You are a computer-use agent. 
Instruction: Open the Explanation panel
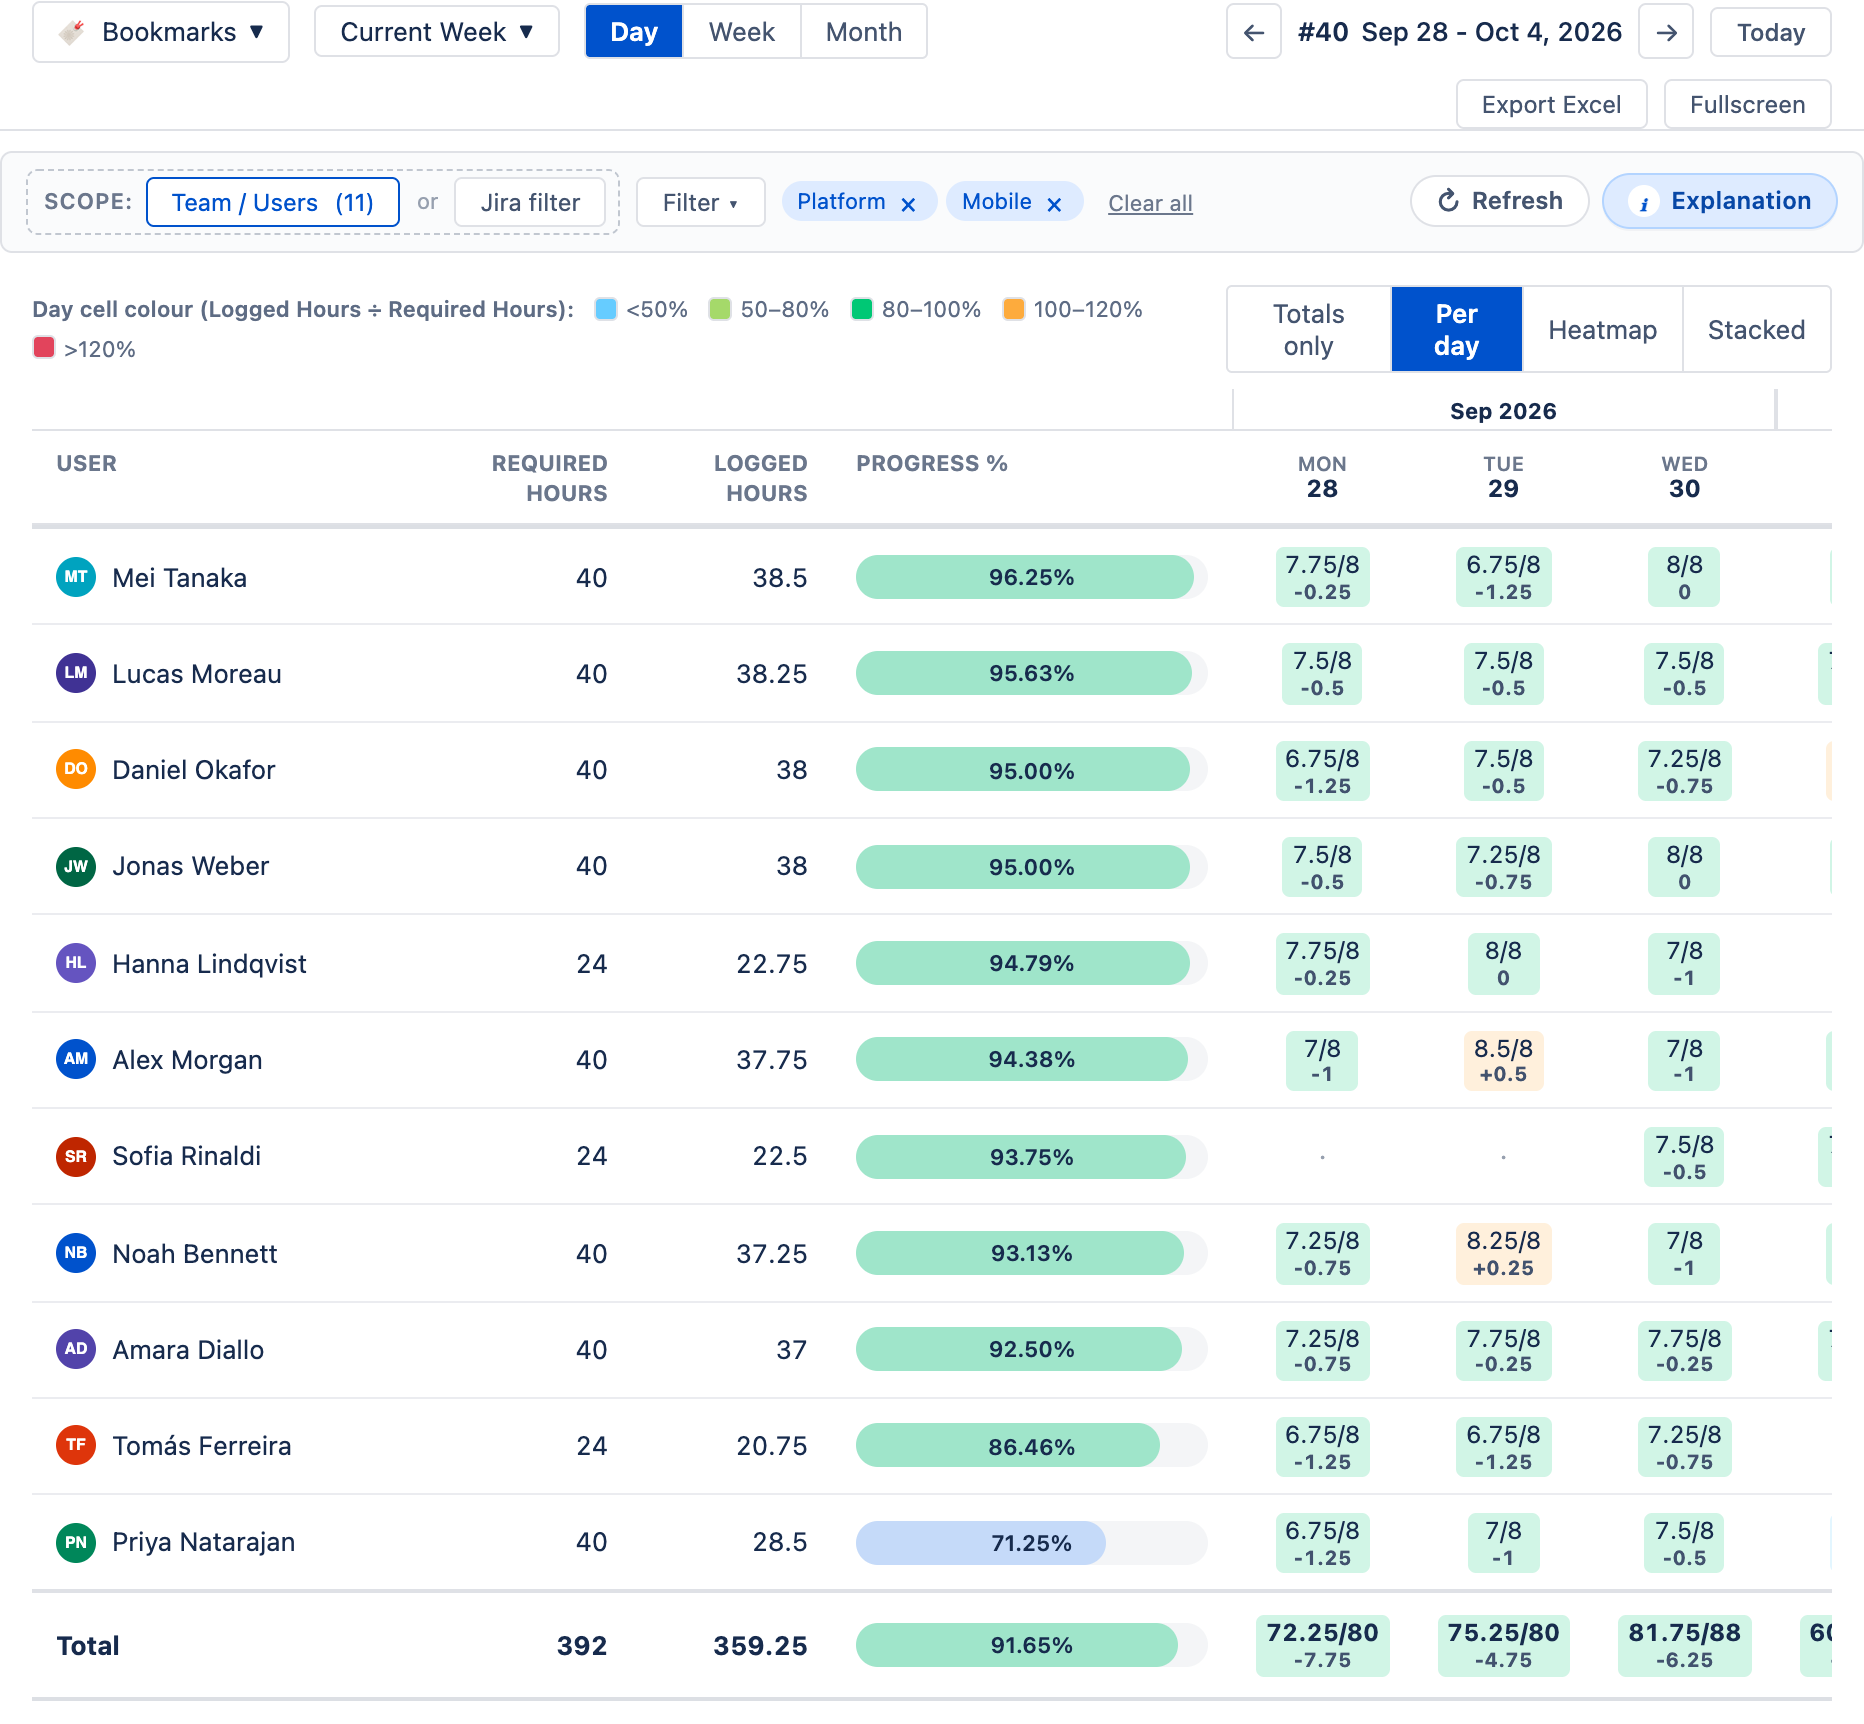(x=1720, y=201)
